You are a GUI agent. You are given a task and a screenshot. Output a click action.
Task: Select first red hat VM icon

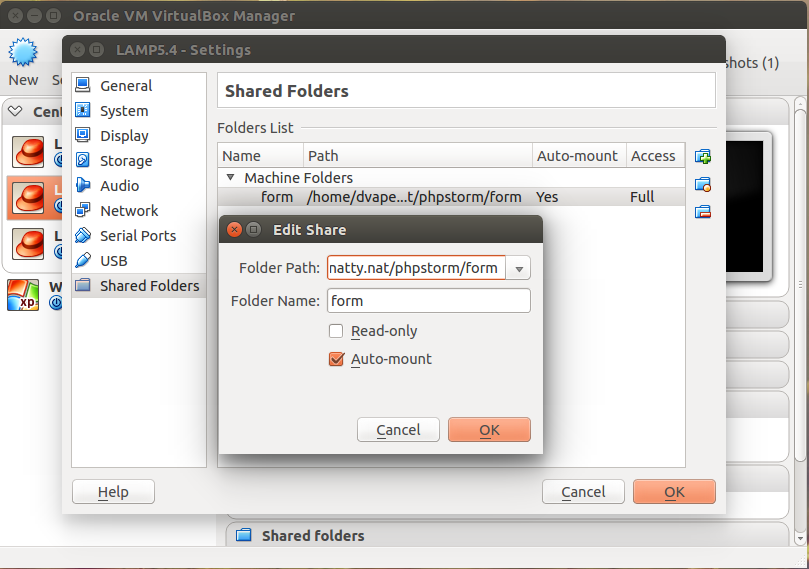coord(28,152)
